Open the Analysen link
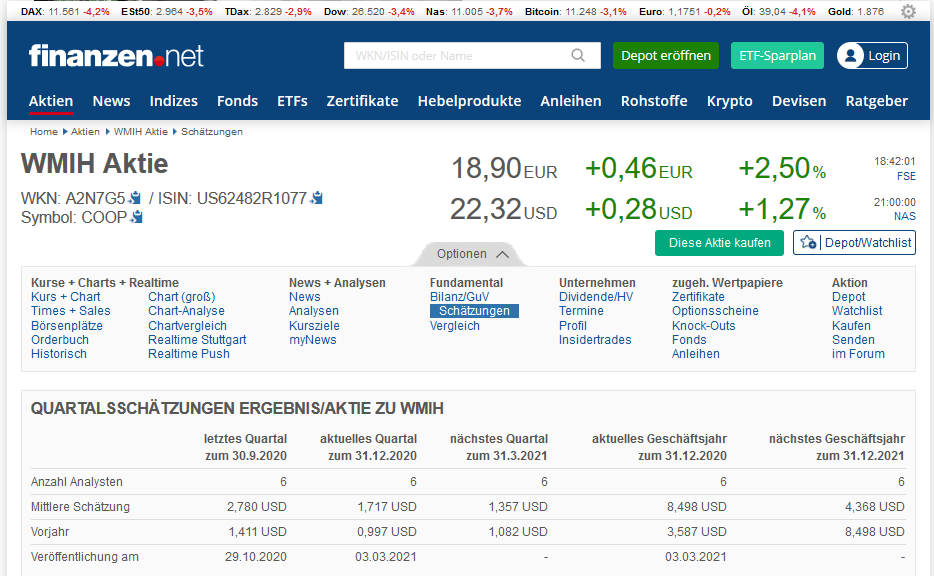 coord(314,311)
